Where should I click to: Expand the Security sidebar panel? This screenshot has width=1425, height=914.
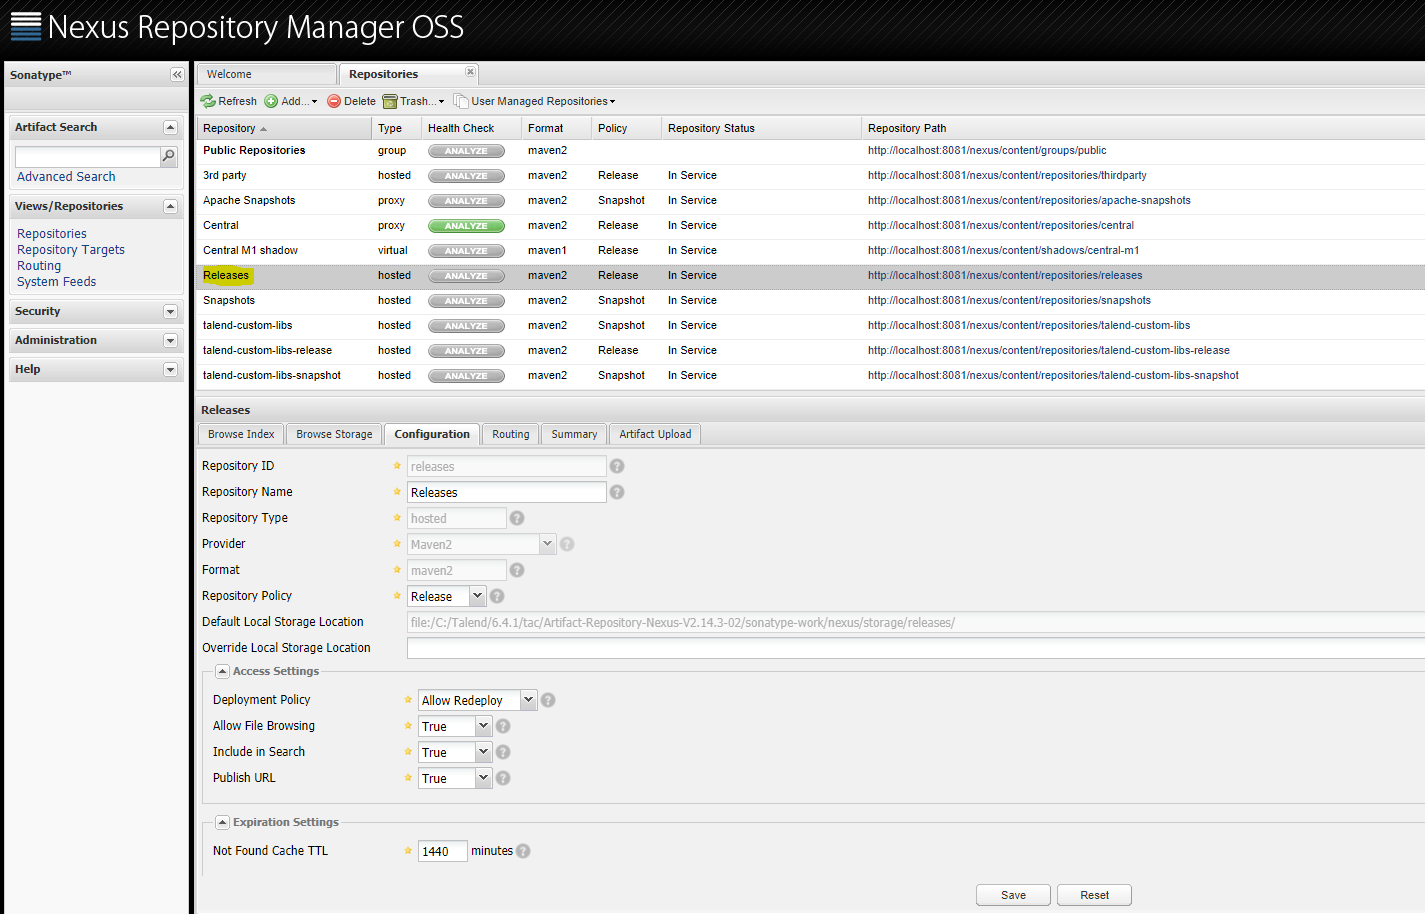click(170, 312)
